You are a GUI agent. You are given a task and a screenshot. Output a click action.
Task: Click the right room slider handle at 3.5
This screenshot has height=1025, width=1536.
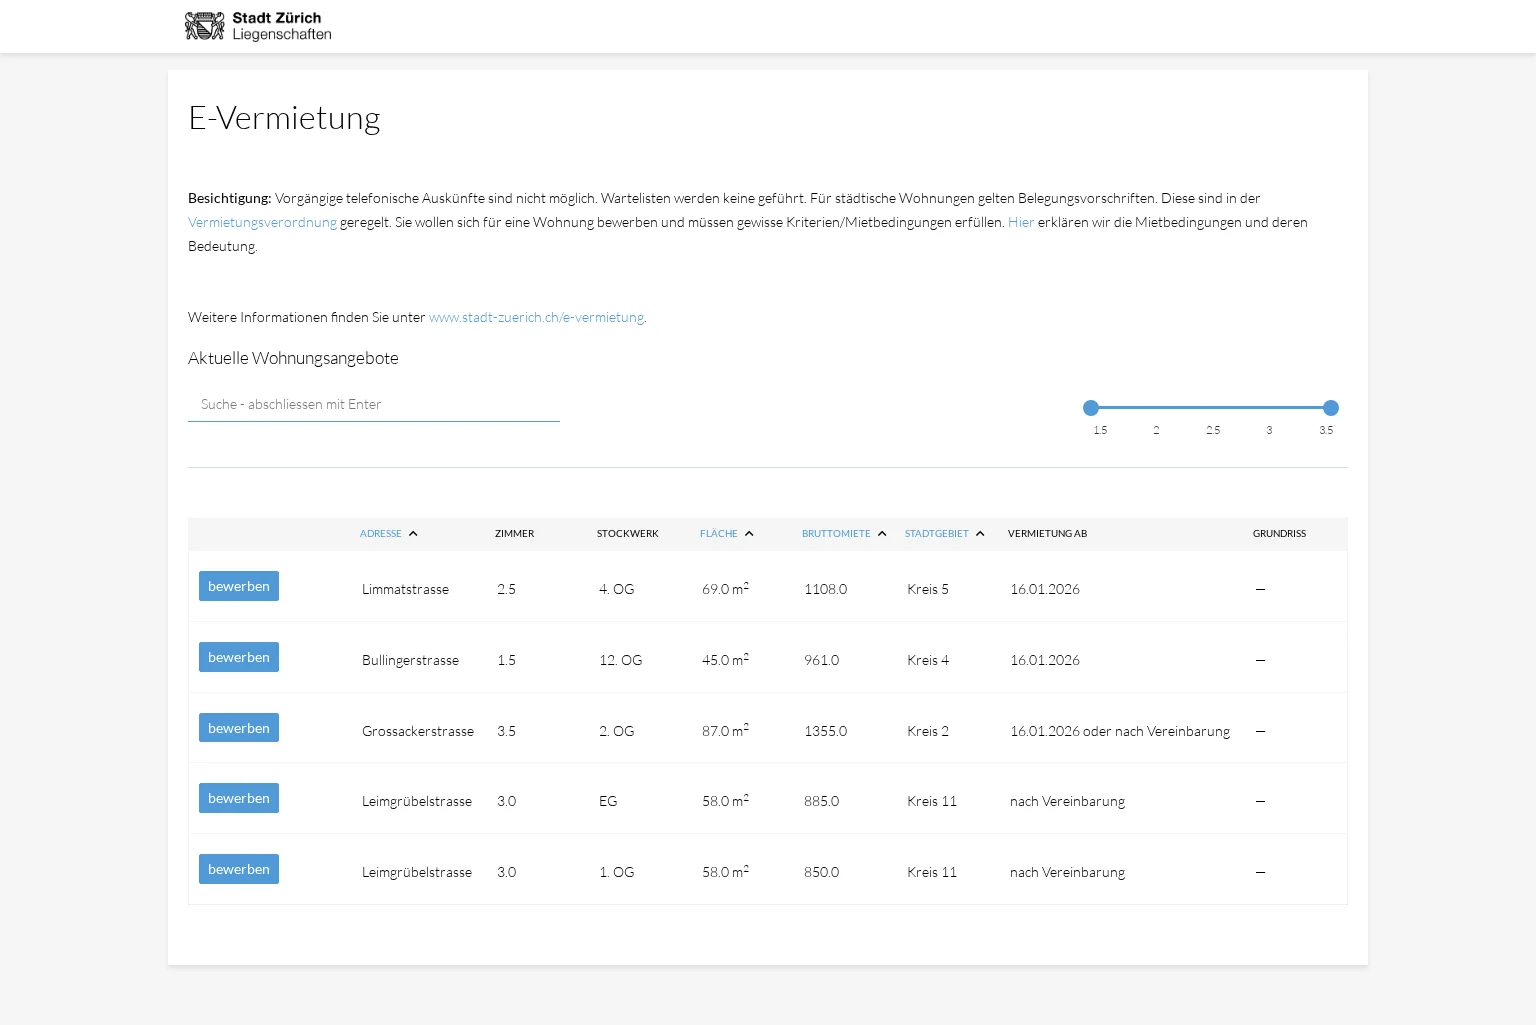[1331, 408]
